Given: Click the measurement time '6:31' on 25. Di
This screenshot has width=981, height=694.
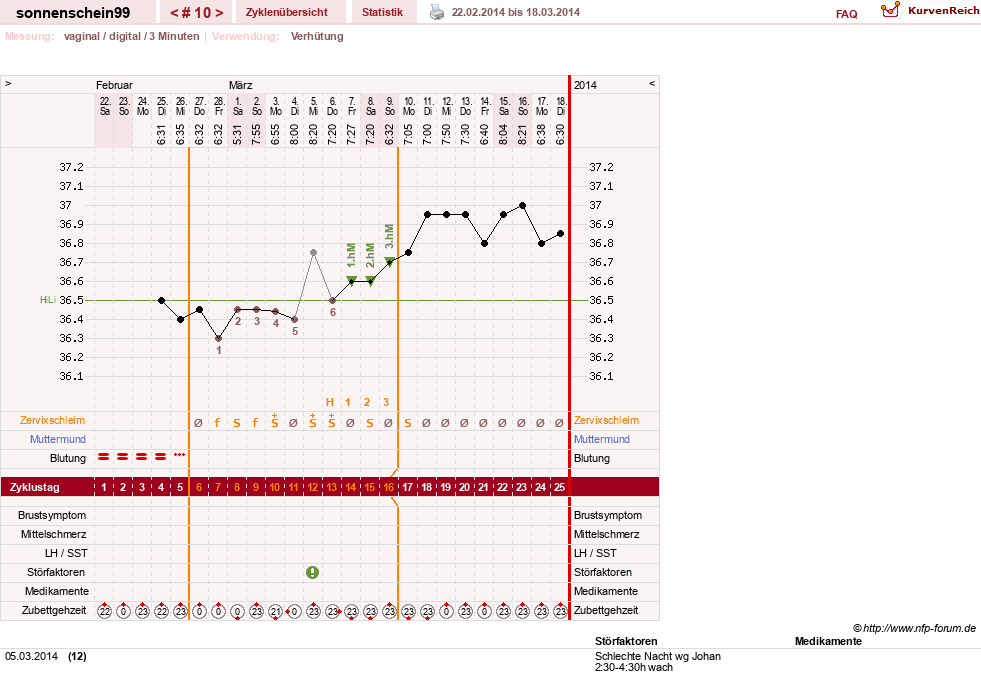Looking at the screenshot, I should (161, 135).
